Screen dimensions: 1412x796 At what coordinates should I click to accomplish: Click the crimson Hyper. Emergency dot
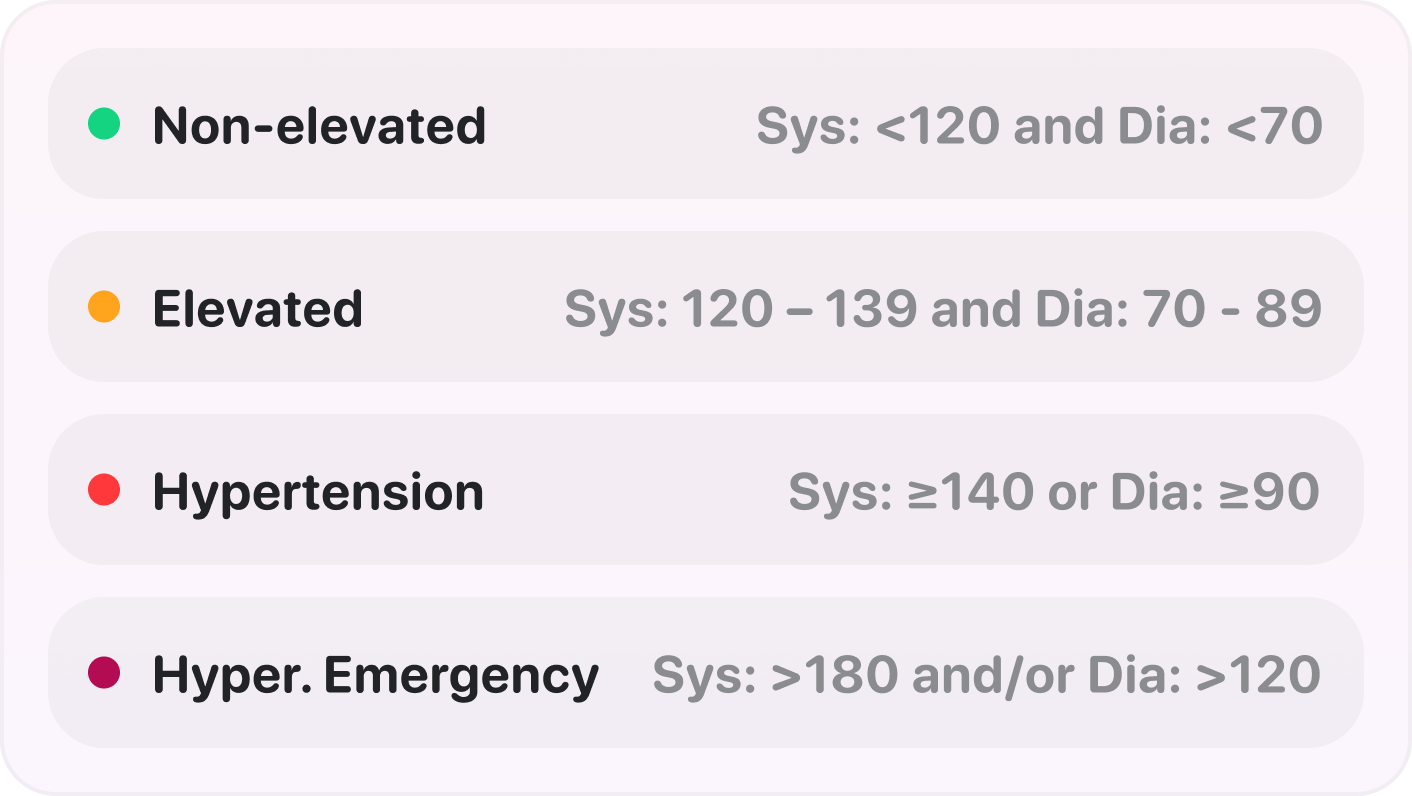pyautogui.click(x=104, y=673)
